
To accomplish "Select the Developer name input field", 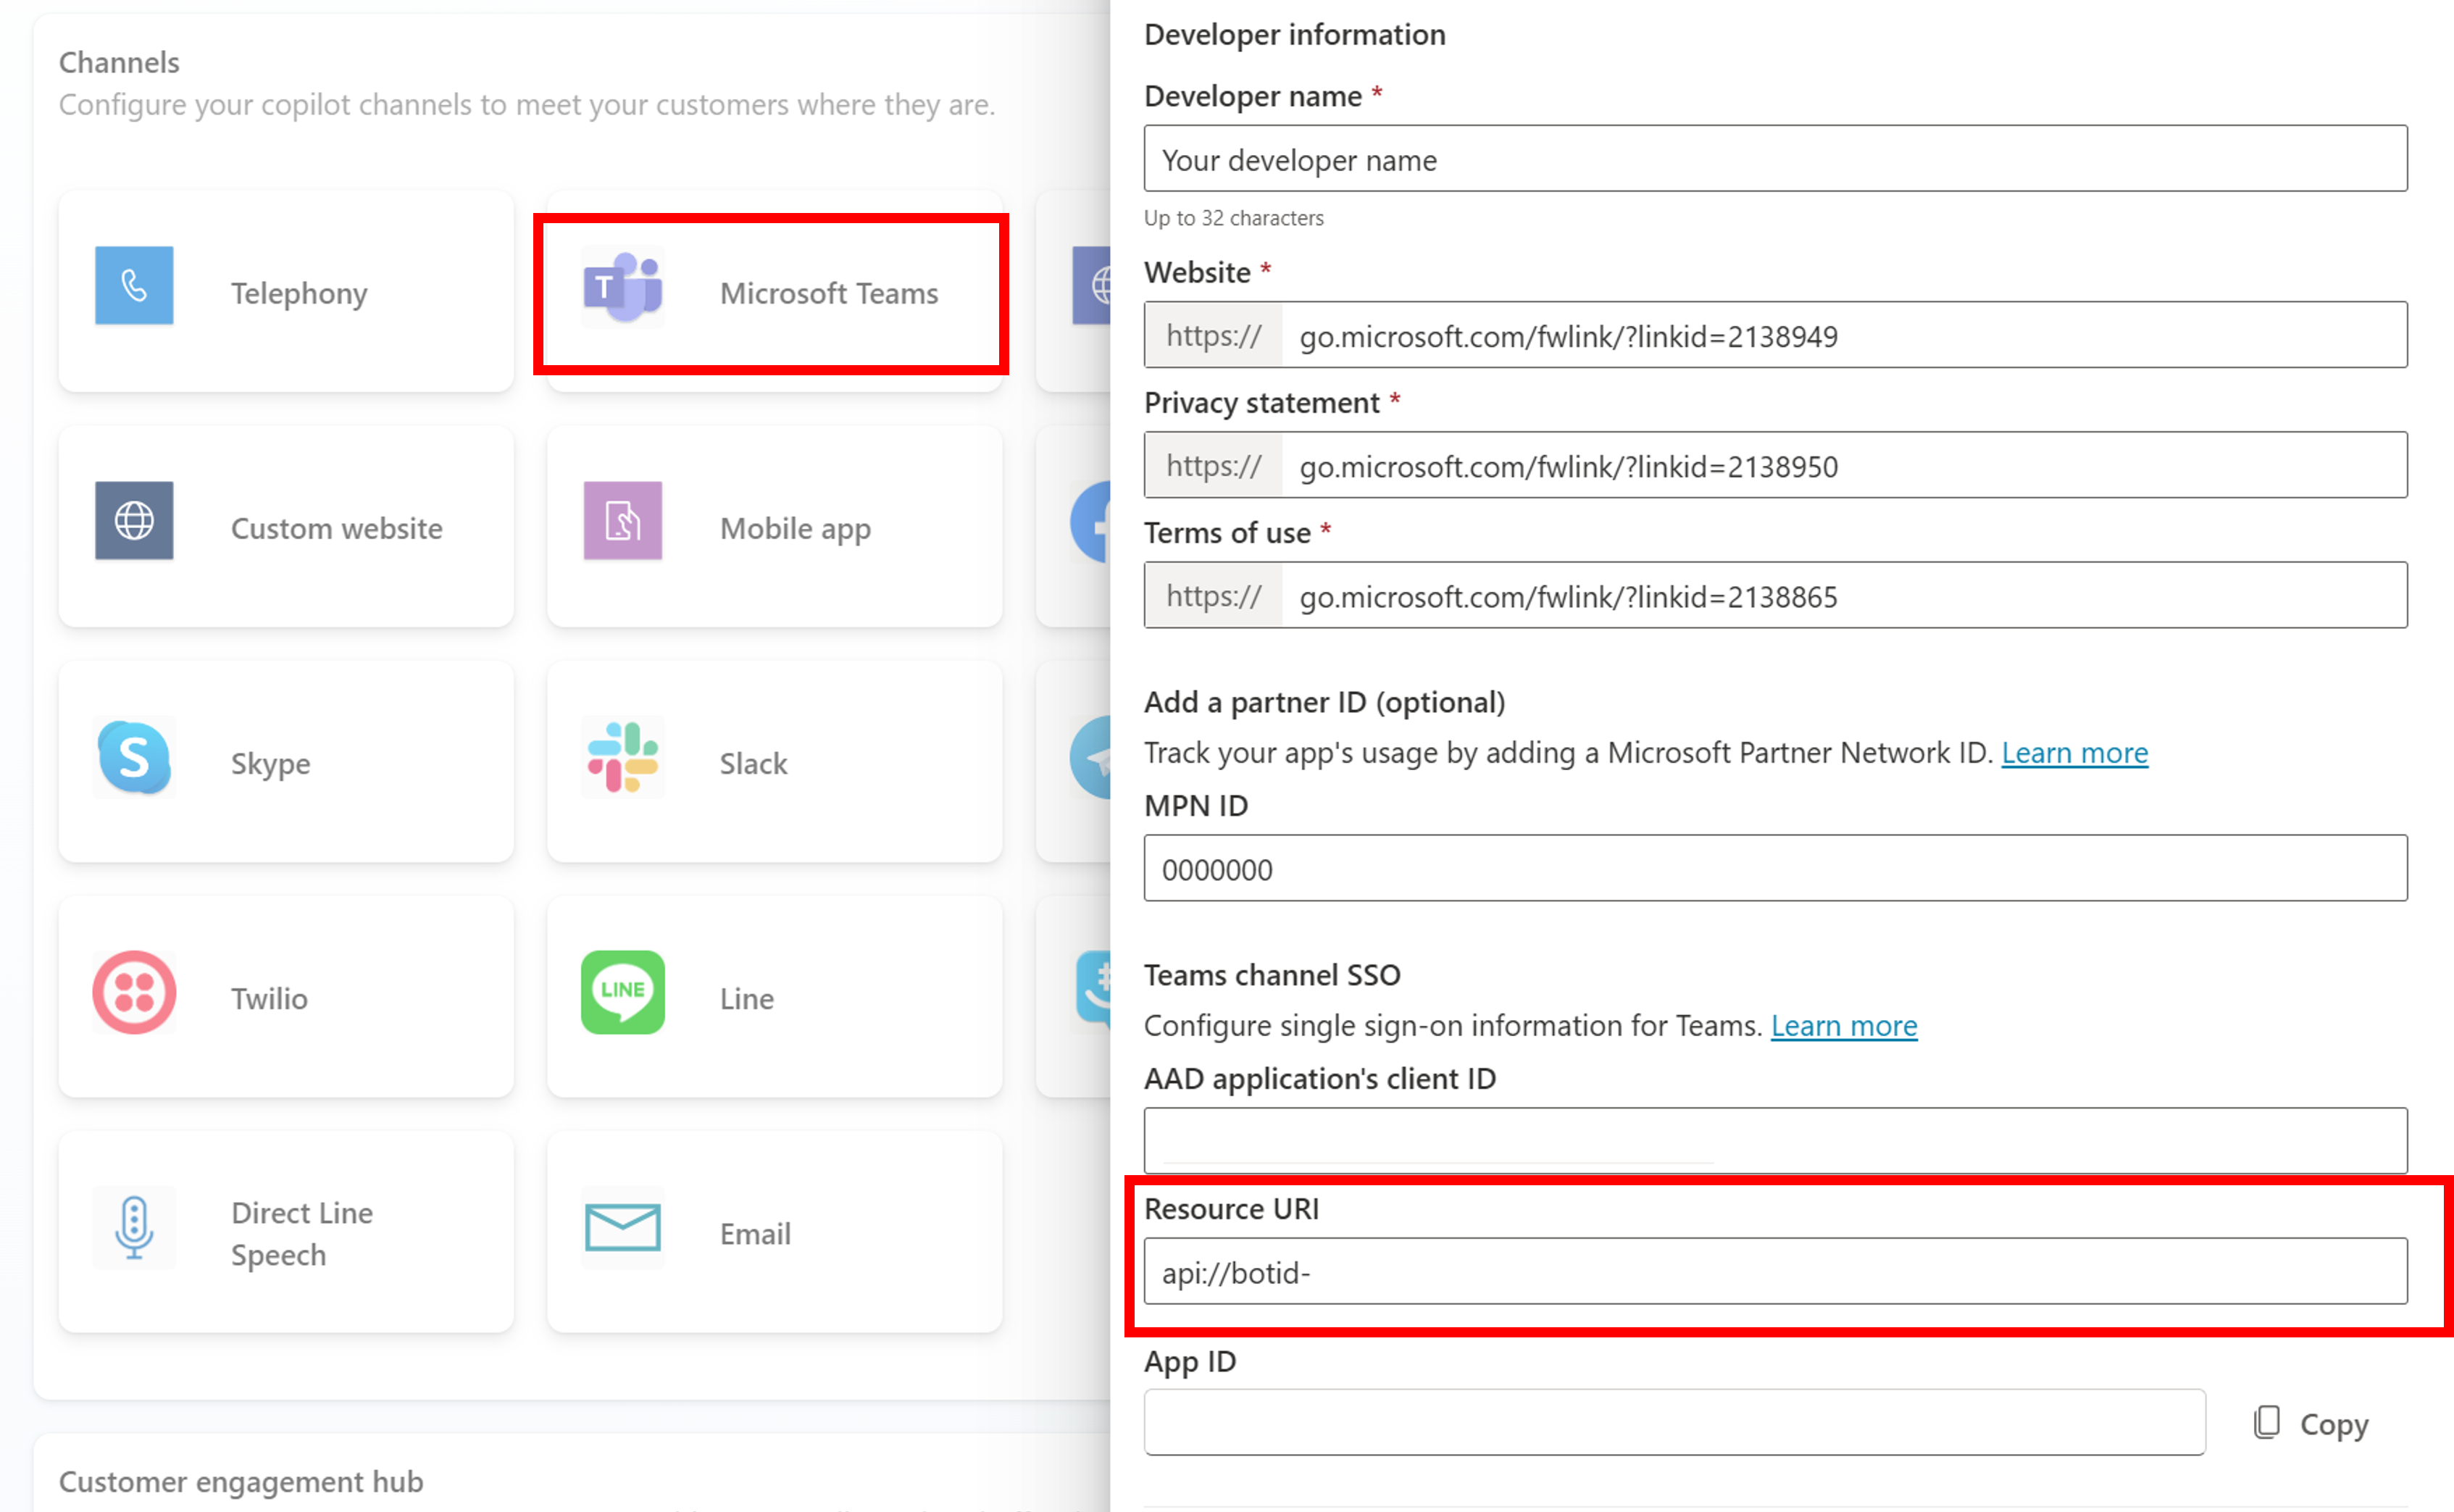I will [x=1777, y=158].
